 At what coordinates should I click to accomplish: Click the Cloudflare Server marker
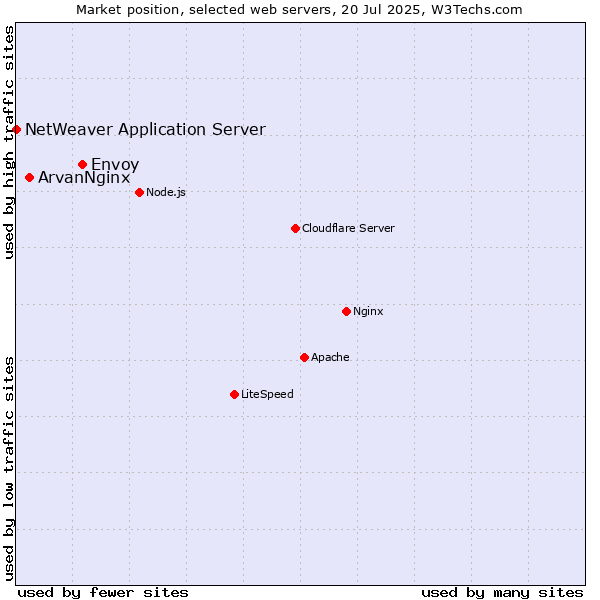point(295,228)
